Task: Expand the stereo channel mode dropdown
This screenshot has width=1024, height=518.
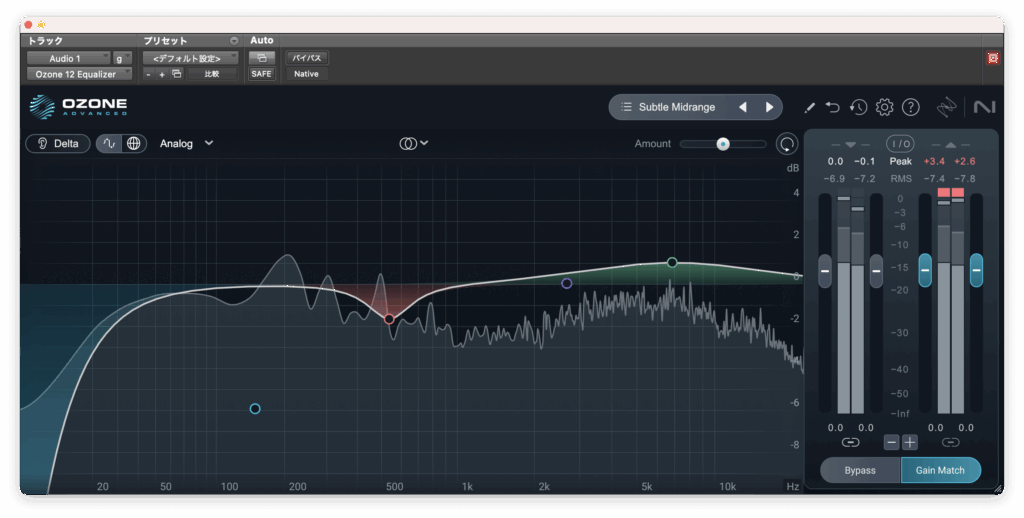Action: tap(414, 143)
